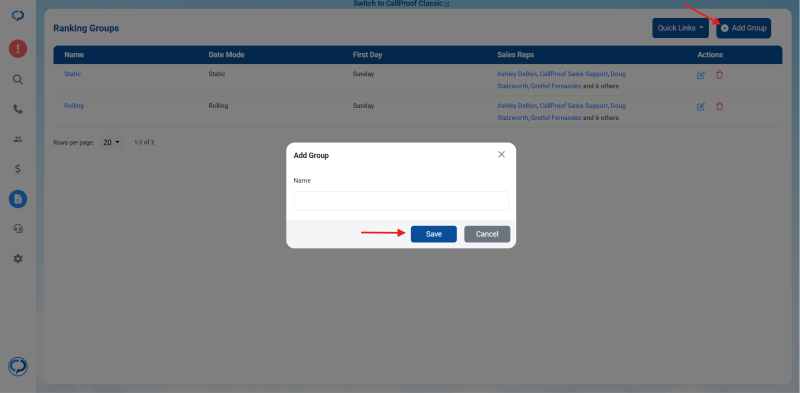The width and height of the screenshot is (800, 393).
Task: Open the Static group name link
Action: tap(72, 74)
